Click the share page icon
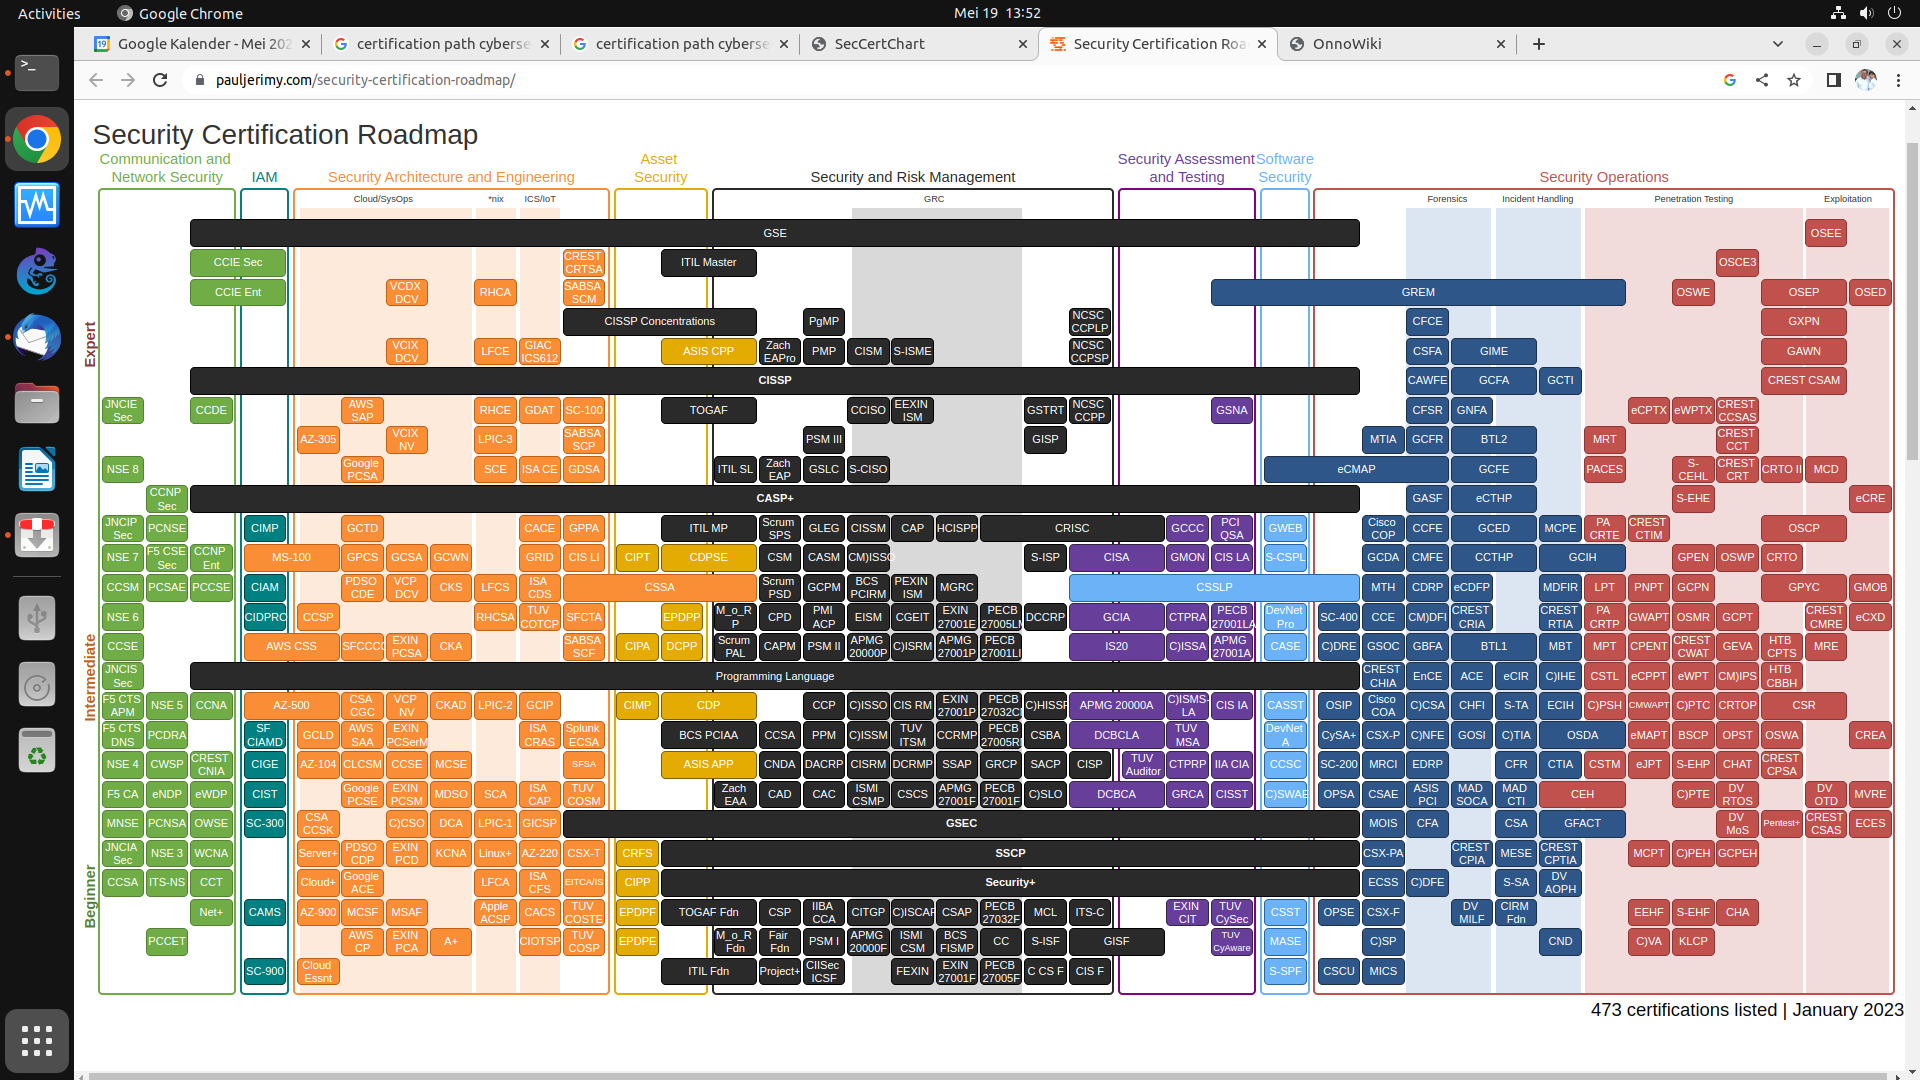Screen dimensions: 1920x1080 pos(1762,80)
